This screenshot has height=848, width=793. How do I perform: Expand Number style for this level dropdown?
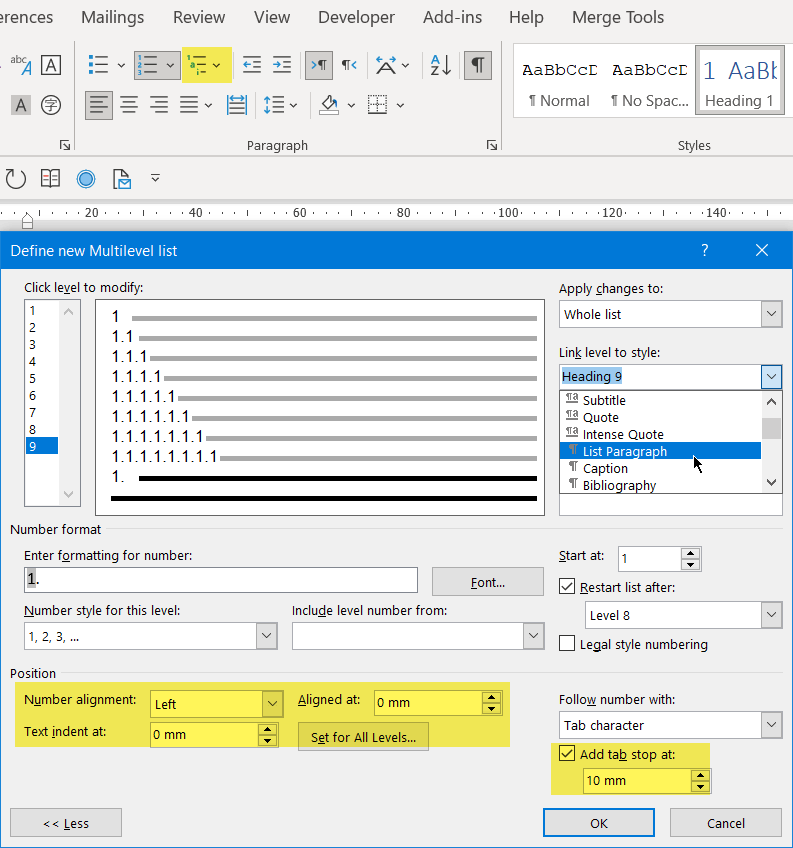[266, 636]
